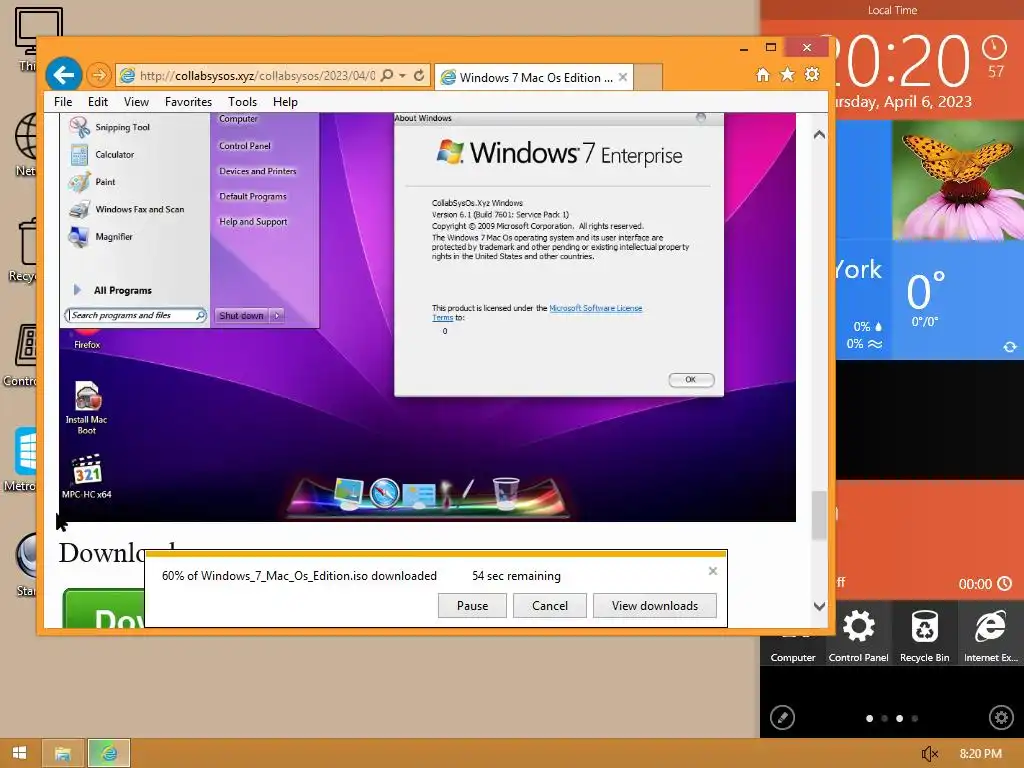Open the Network desktop icon
The image size is (1024, 768).
25,145
